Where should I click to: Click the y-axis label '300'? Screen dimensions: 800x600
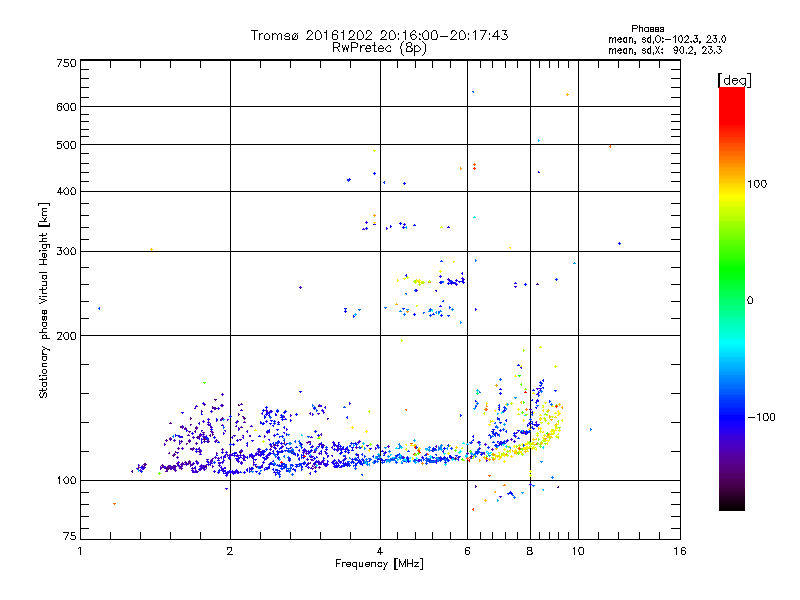point(66,251)
